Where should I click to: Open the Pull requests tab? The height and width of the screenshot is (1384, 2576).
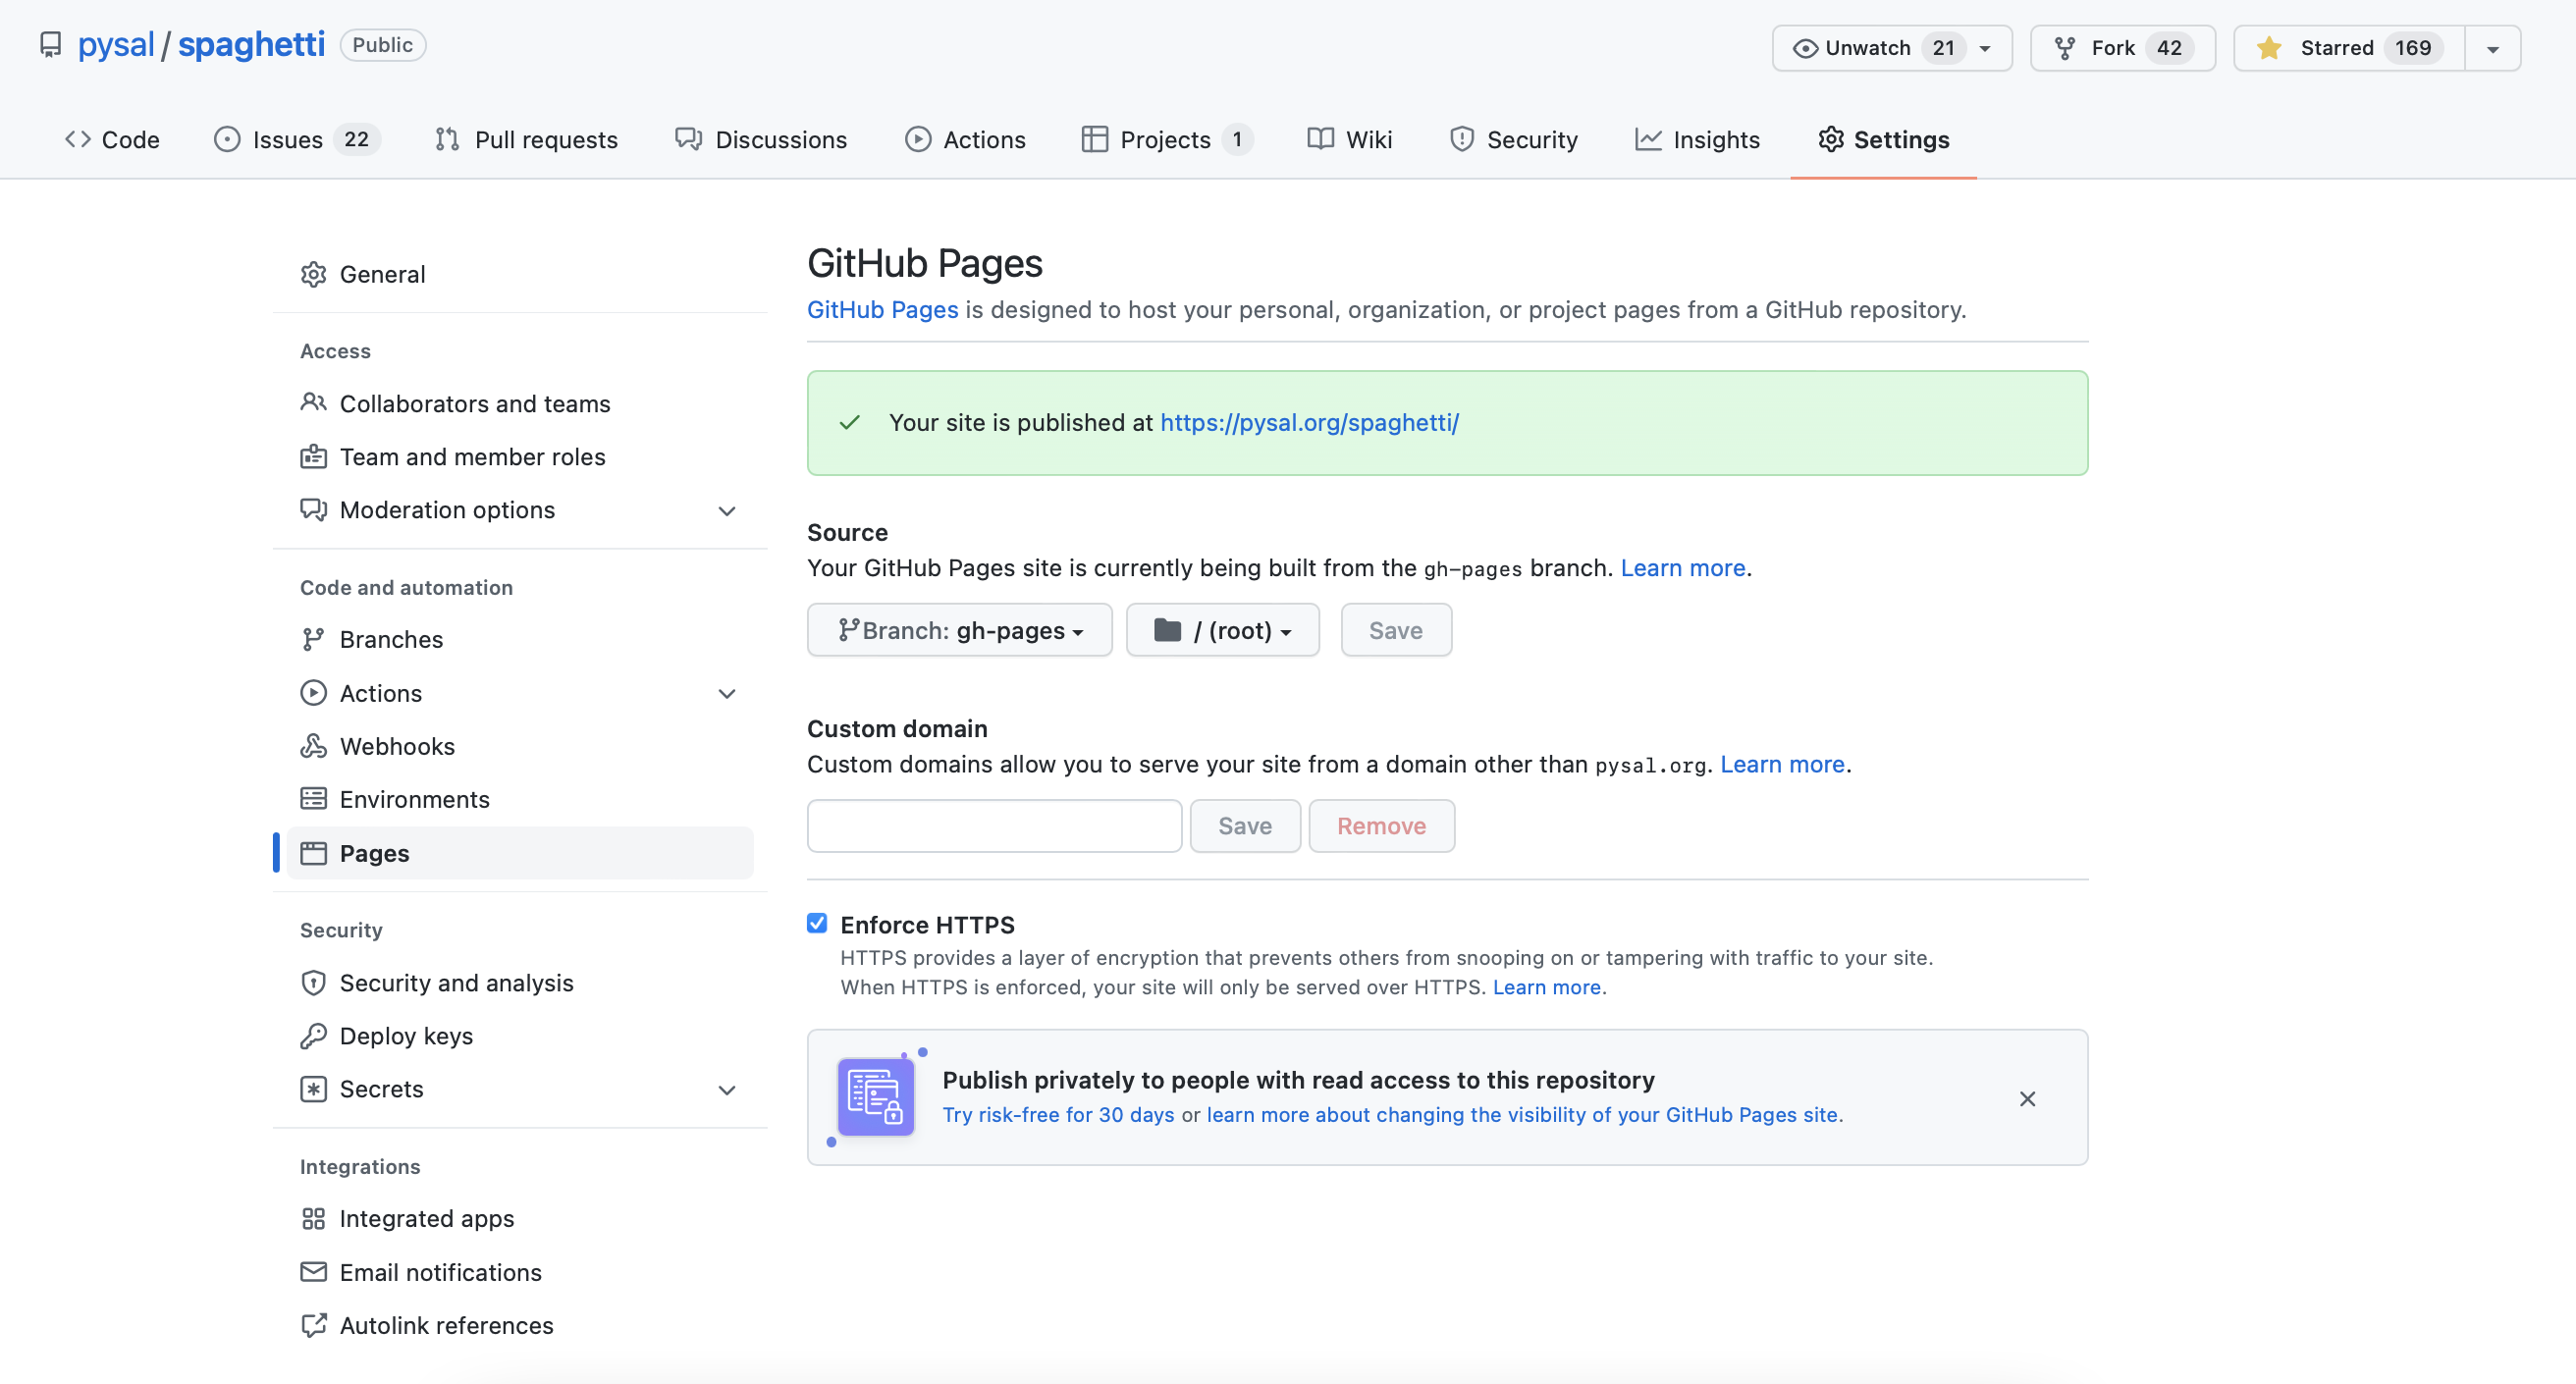527,140
